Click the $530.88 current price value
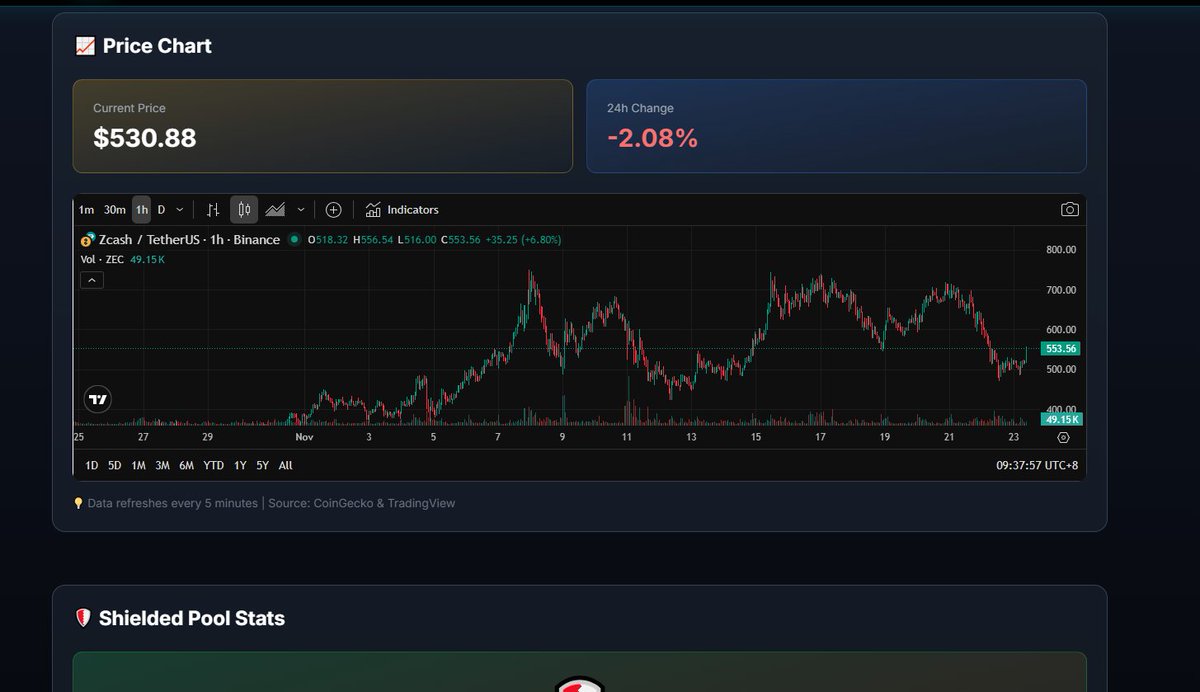This screenshot has height=692, width=1200. point(145,138)
